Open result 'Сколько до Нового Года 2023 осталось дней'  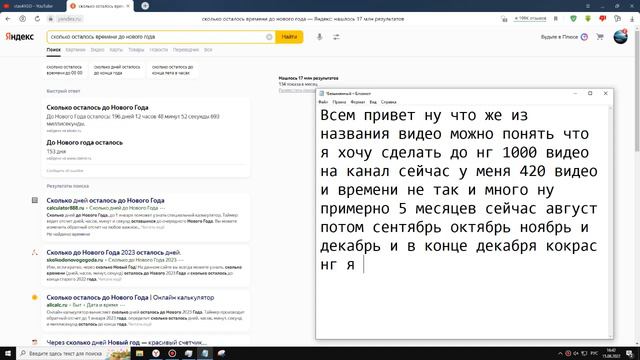click(114, 252)
